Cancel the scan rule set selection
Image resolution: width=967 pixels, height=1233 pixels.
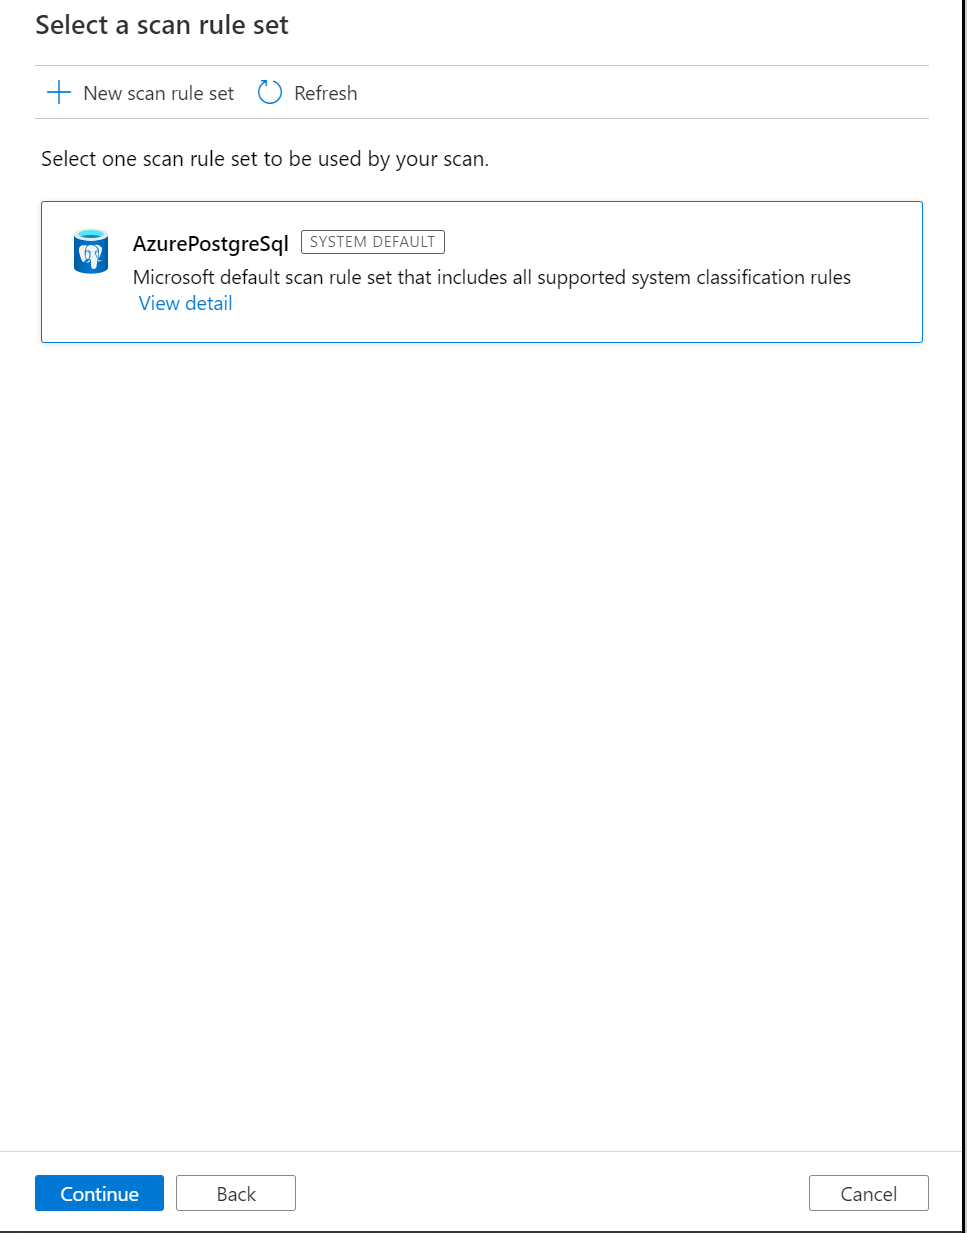(x=868, y=1193)
